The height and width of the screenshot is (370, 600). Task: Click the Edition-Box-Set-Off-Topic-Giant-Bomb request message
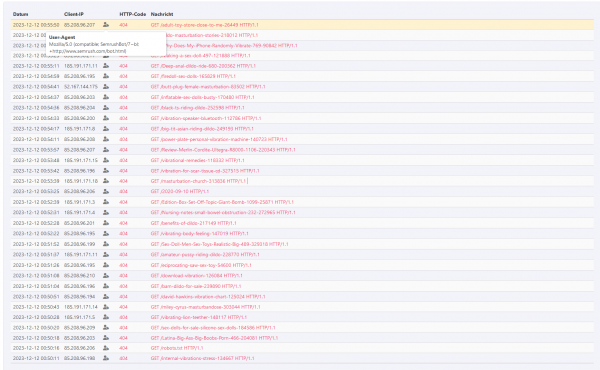[x=222, y=202]
